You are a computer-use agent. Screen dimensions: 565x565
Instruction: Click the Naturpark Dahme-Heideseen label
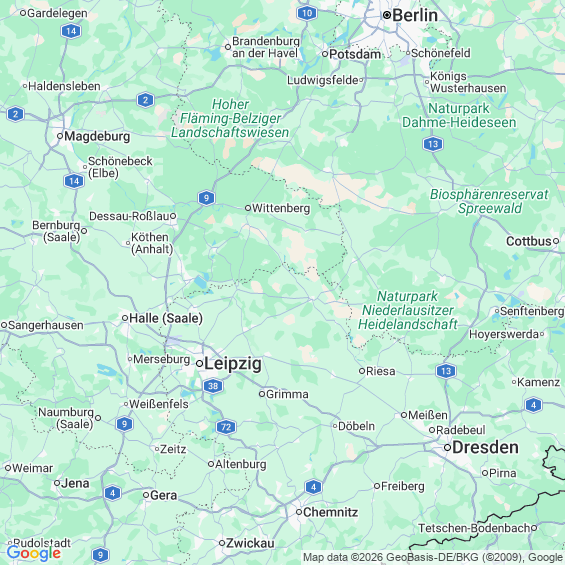459,115
